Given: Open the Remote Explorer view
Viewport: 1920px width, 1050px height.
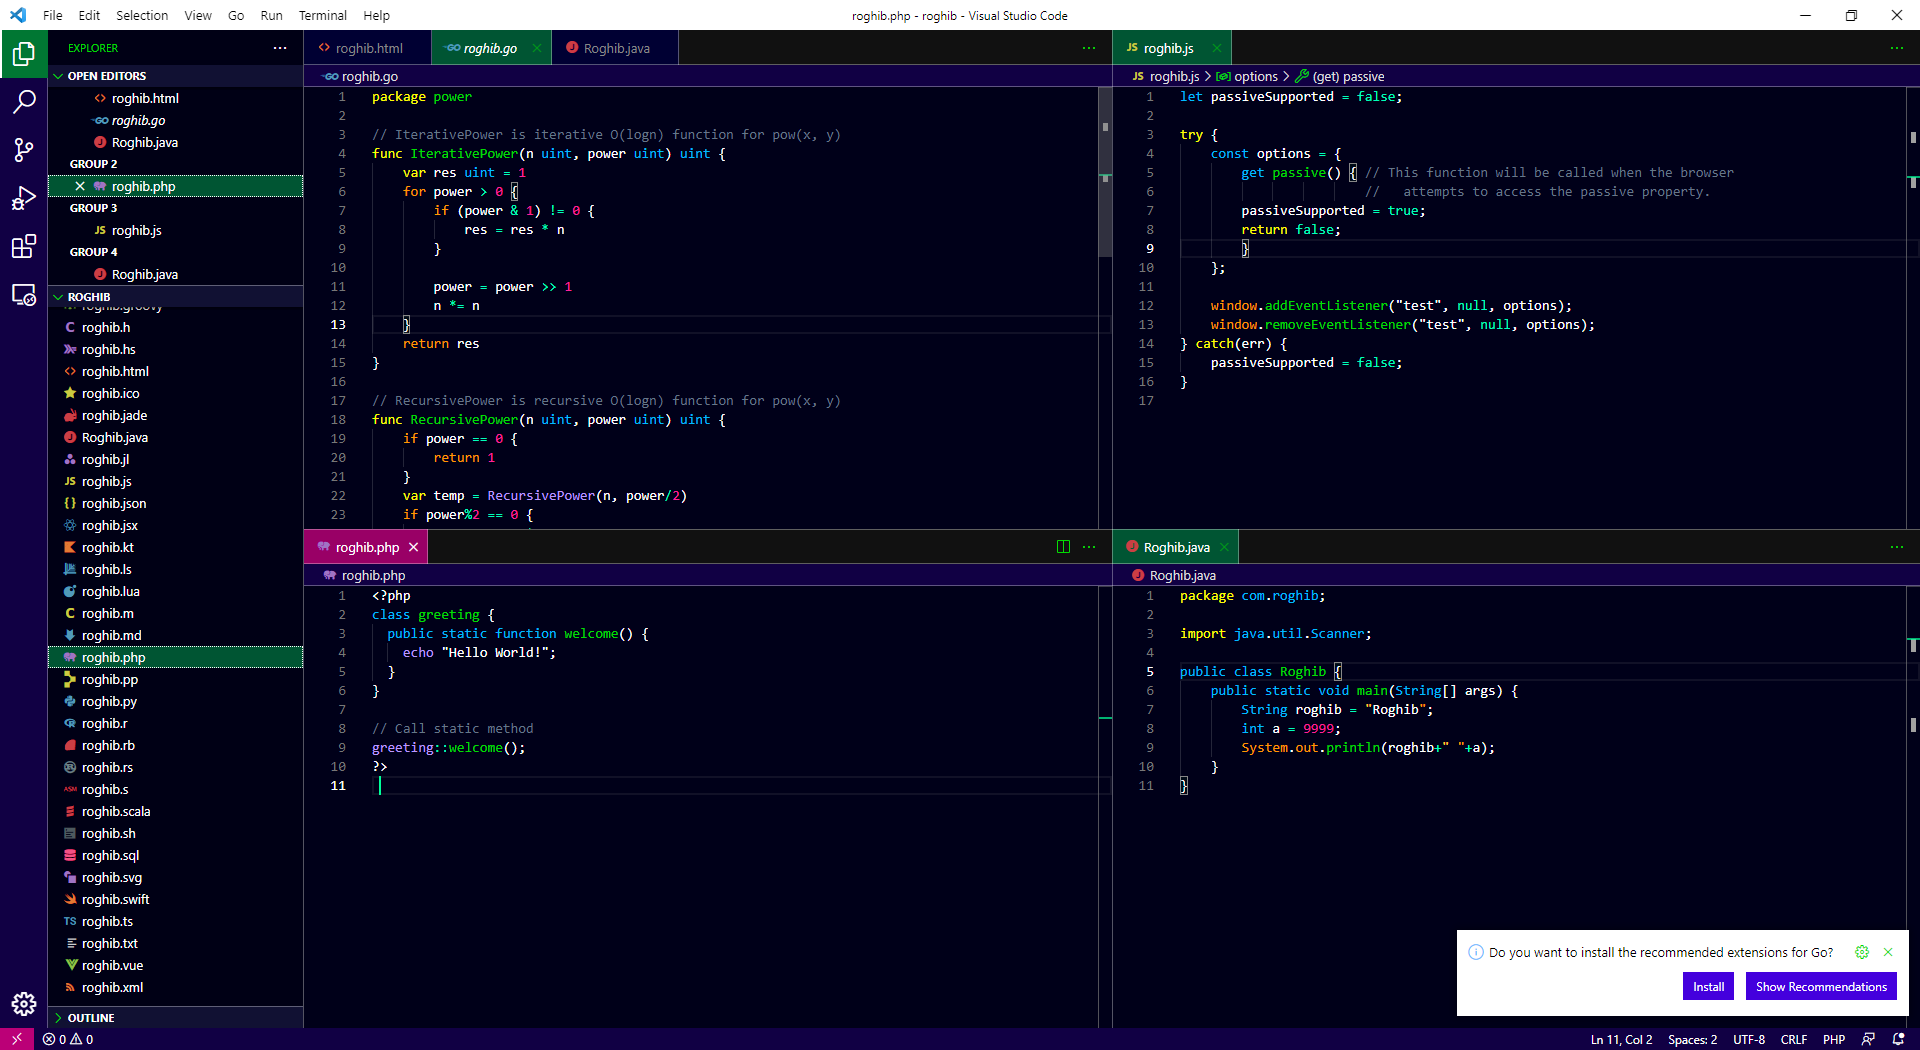Looking at the screenshot, I should [24, 295].
